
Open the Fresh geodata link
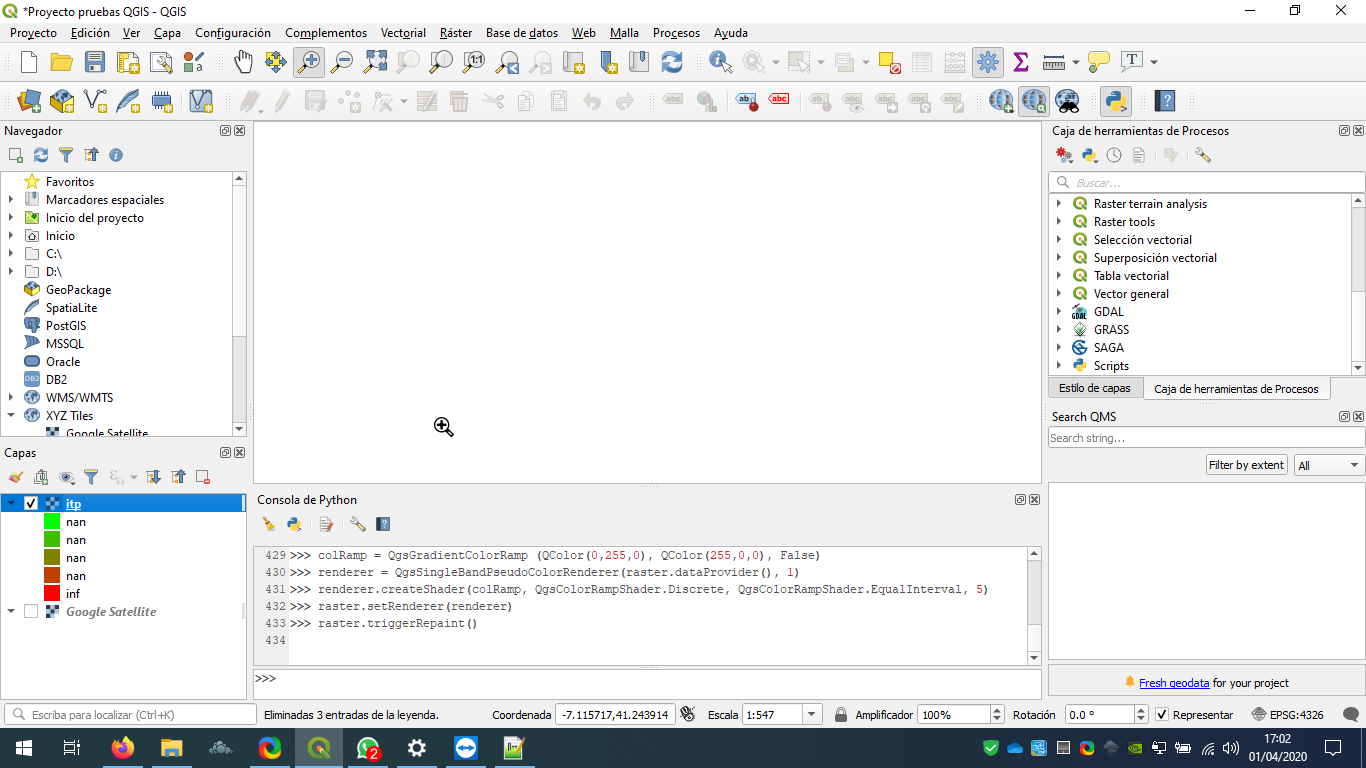[x=1174, y=683]
